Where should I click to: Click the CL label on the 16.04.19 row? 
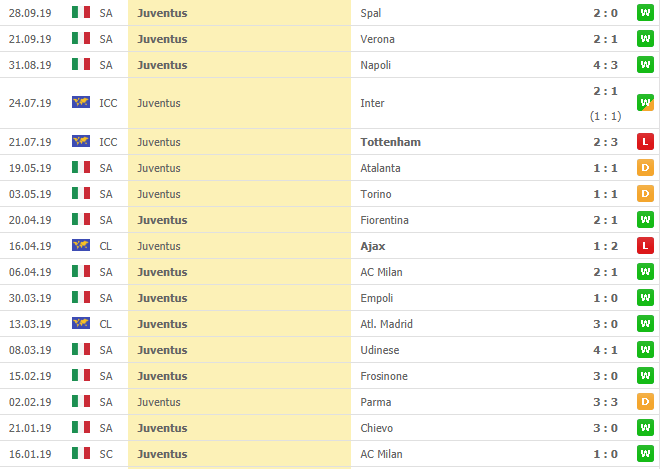coord(107,246)
